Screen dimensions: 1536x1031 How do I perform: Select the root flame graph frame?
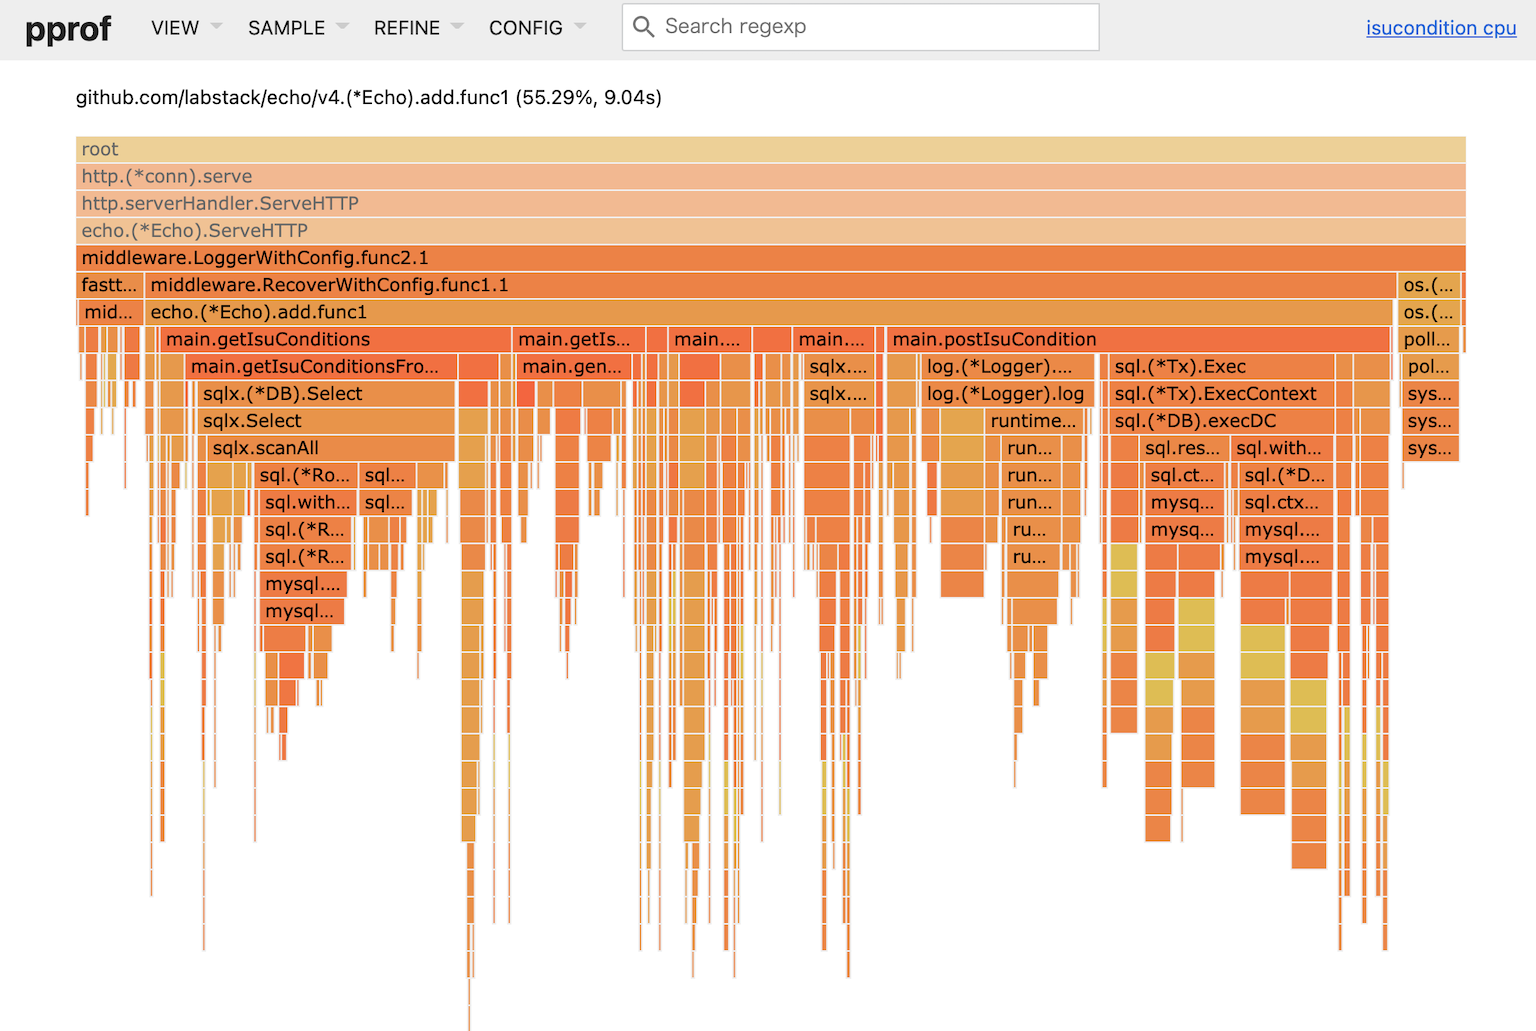click(770, 149)
